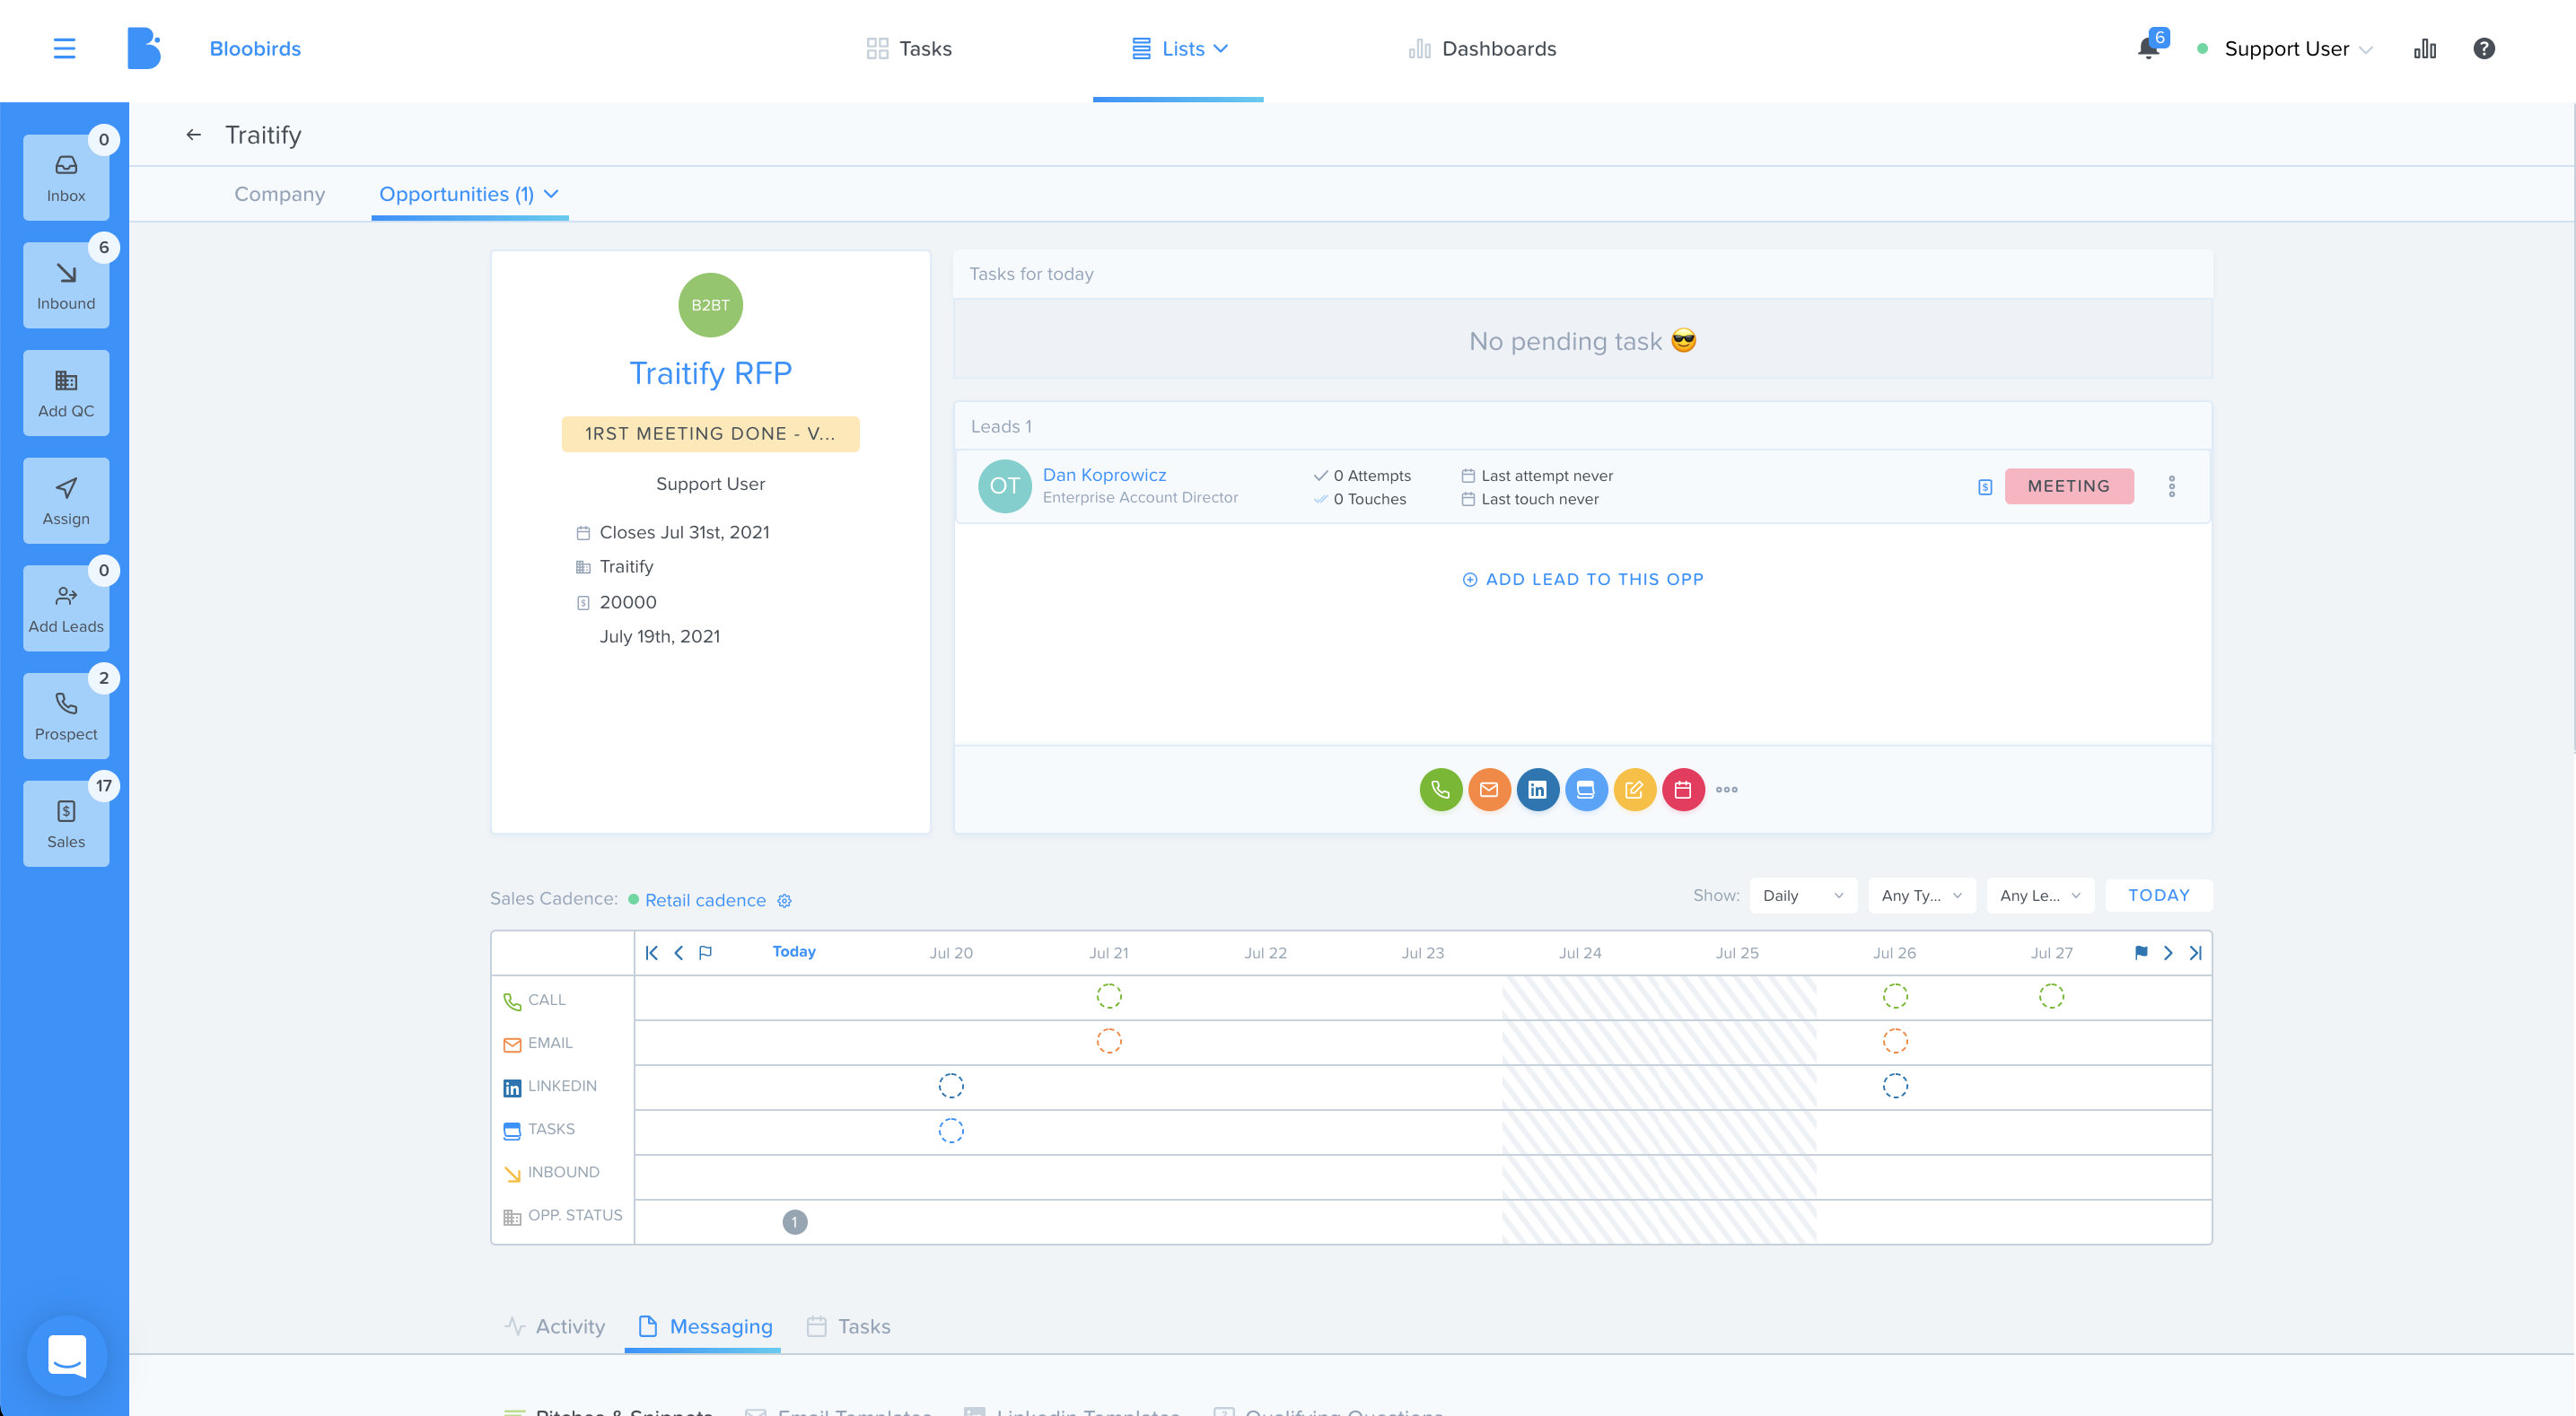Screen dimensions: 2576x1416
Task: Expand Opportunities (1) tab chevron
Action: coord(551,194)
